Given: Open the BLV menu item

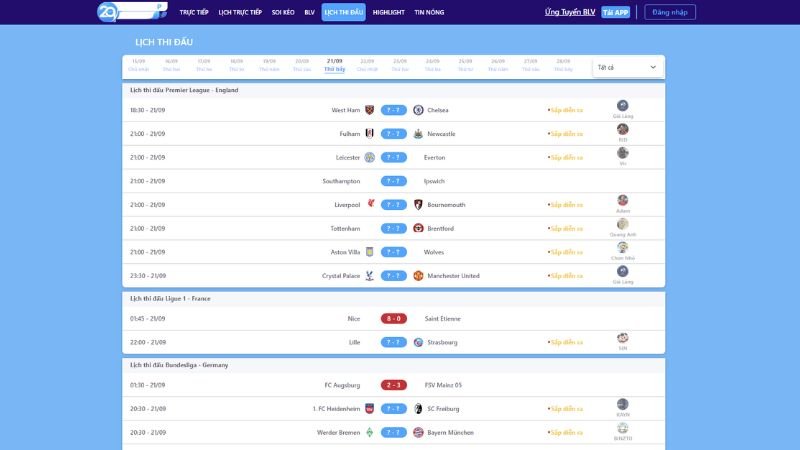Looking at the screenshot, I should [309, 12].
